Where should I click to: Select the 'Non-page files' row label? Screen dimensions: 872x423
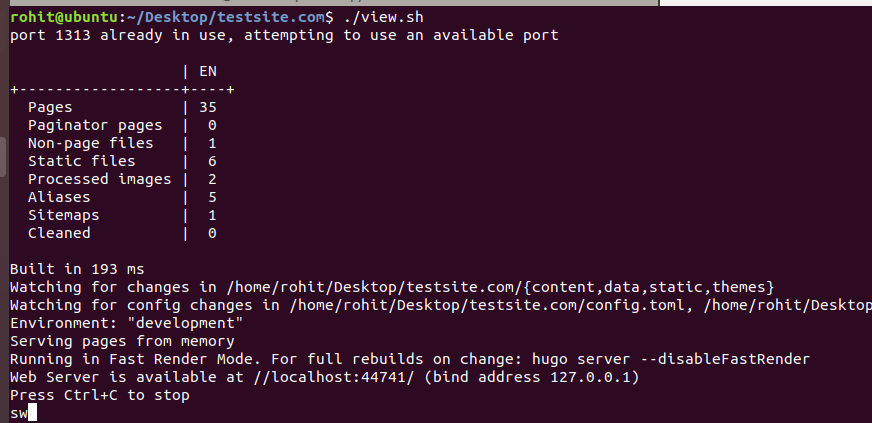91,143
